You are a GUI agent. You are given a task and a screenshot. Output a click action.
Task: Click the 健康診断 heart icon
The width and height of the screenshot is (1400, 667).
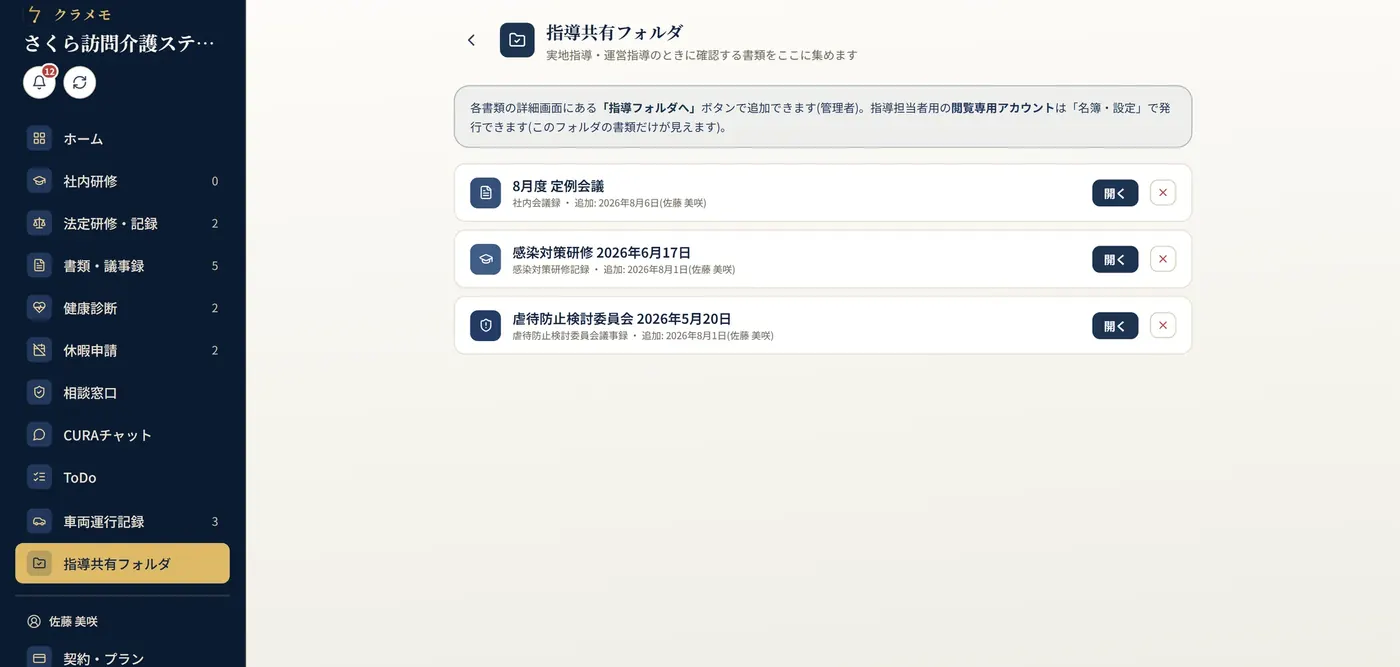point(39,308)
